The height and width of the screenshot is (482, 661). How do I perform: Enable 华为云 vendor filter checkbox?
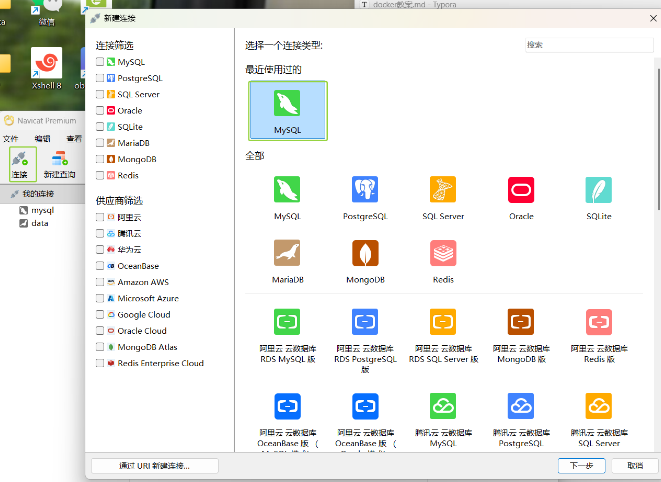click(x=100, y=249)
